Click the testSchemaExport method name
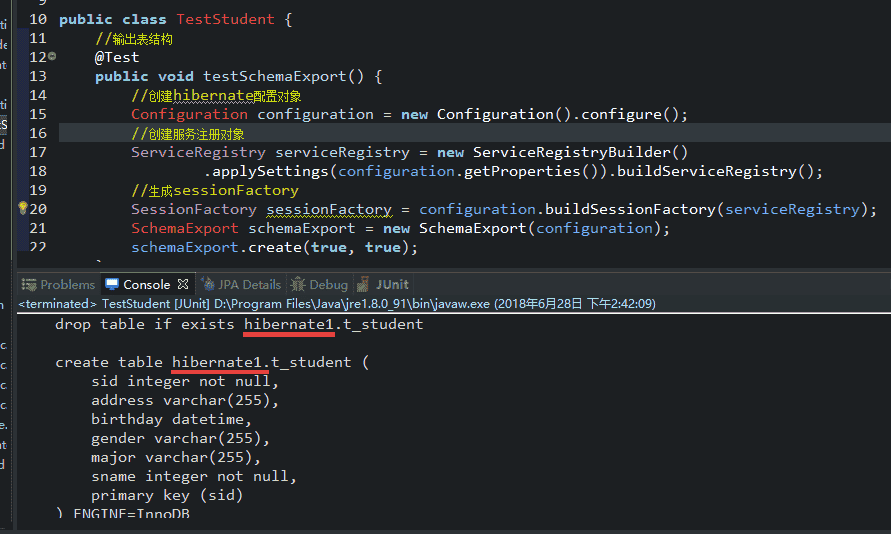 point(274,76)
